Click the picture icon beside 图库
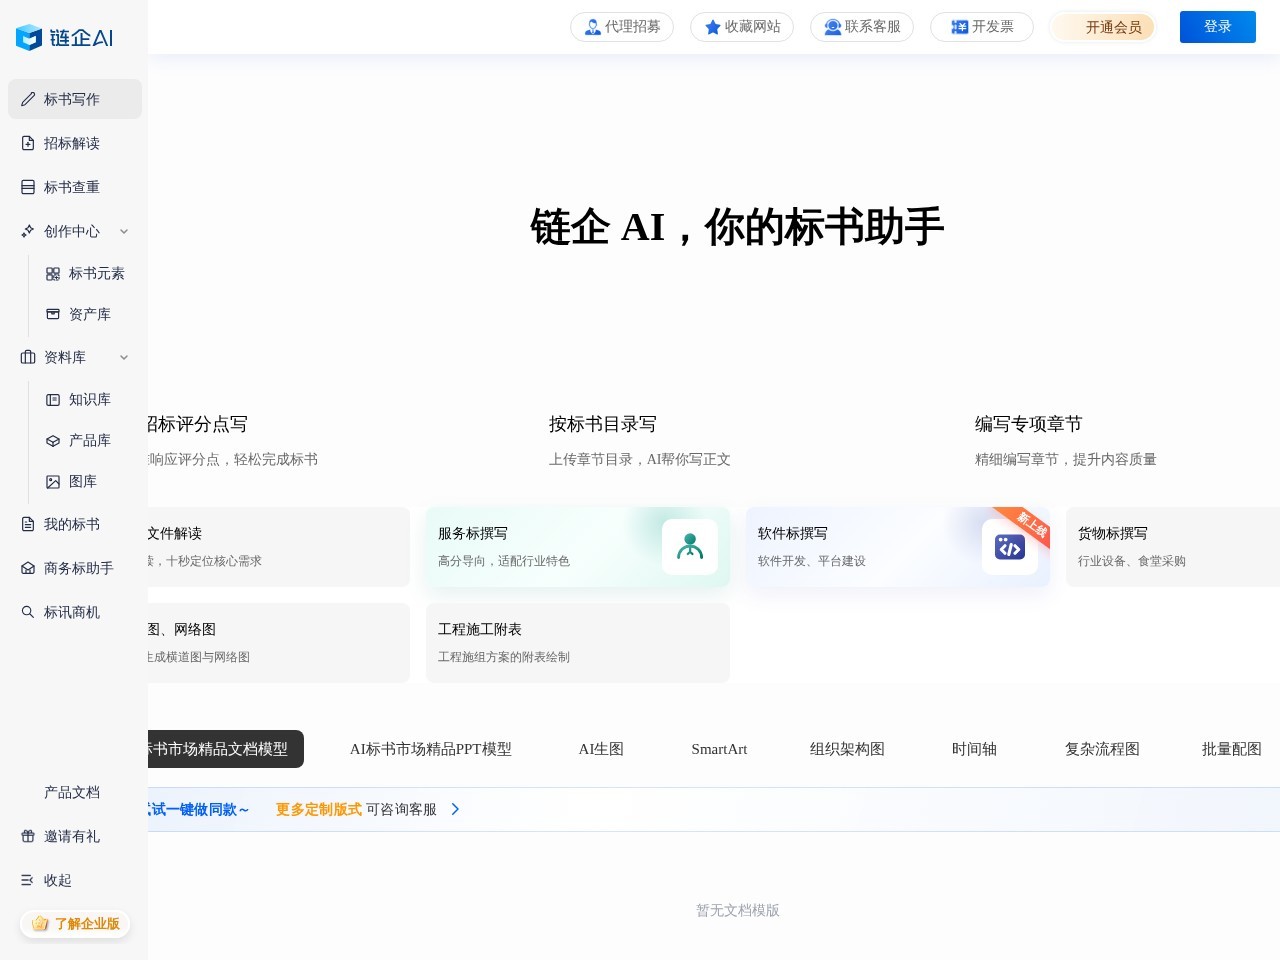The height and width of the screenshot is (960, 1280). click(53, 481)
